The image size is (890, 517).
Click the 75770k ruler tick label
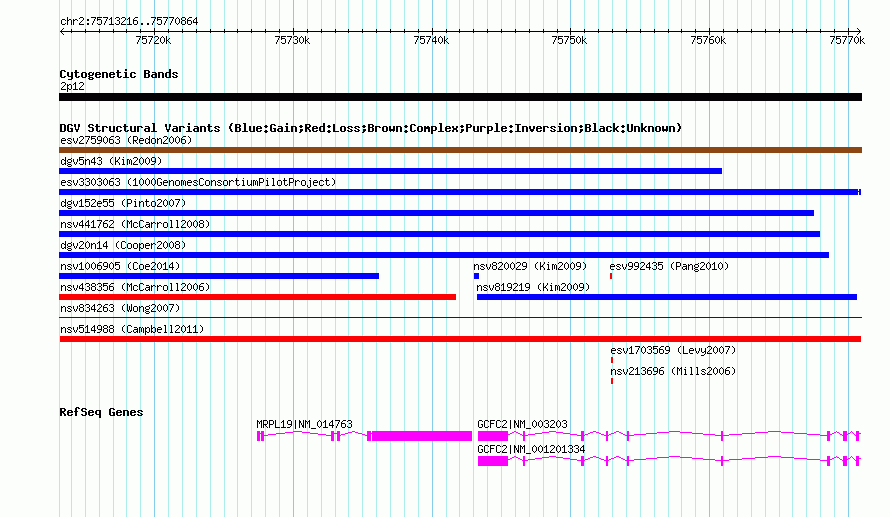click(847, 40)
